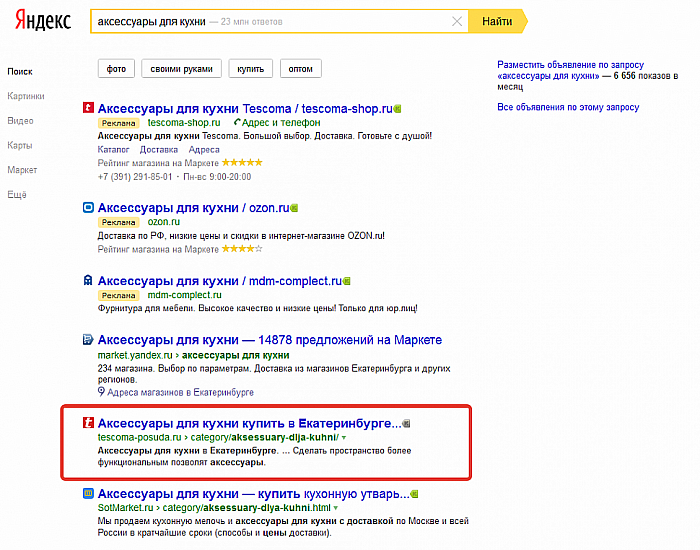Click the ozon.ru blue favicon
The image size is (700, 550).
[88, 207]
